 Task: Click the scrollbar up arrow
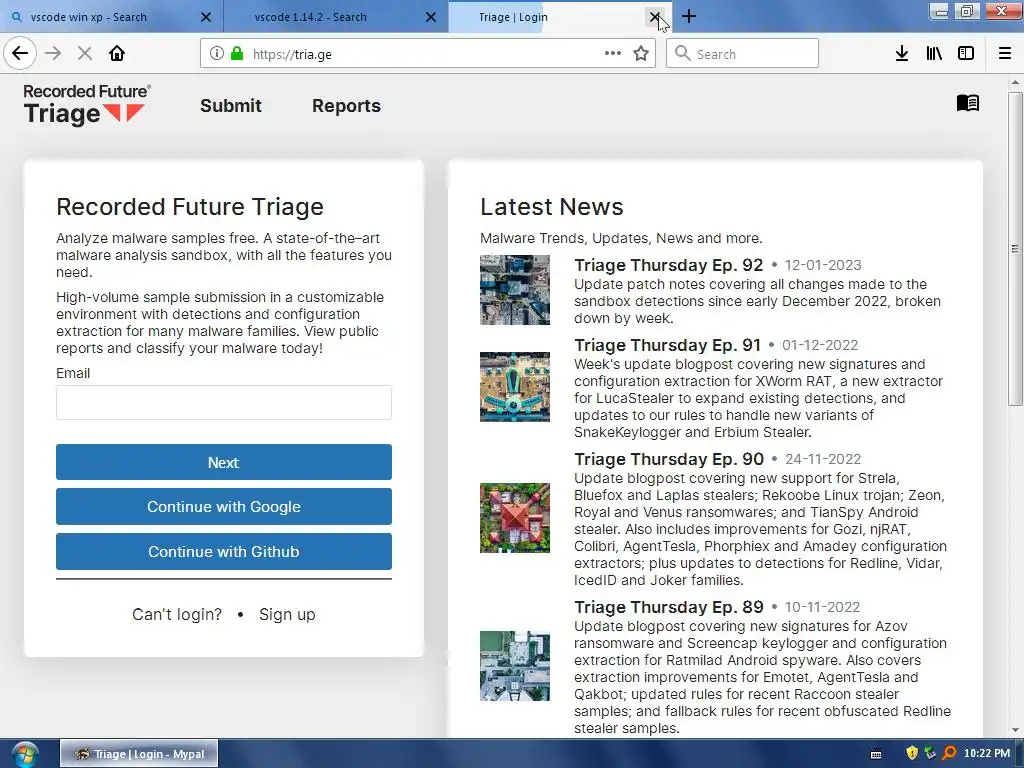[x=1014, y=83]
